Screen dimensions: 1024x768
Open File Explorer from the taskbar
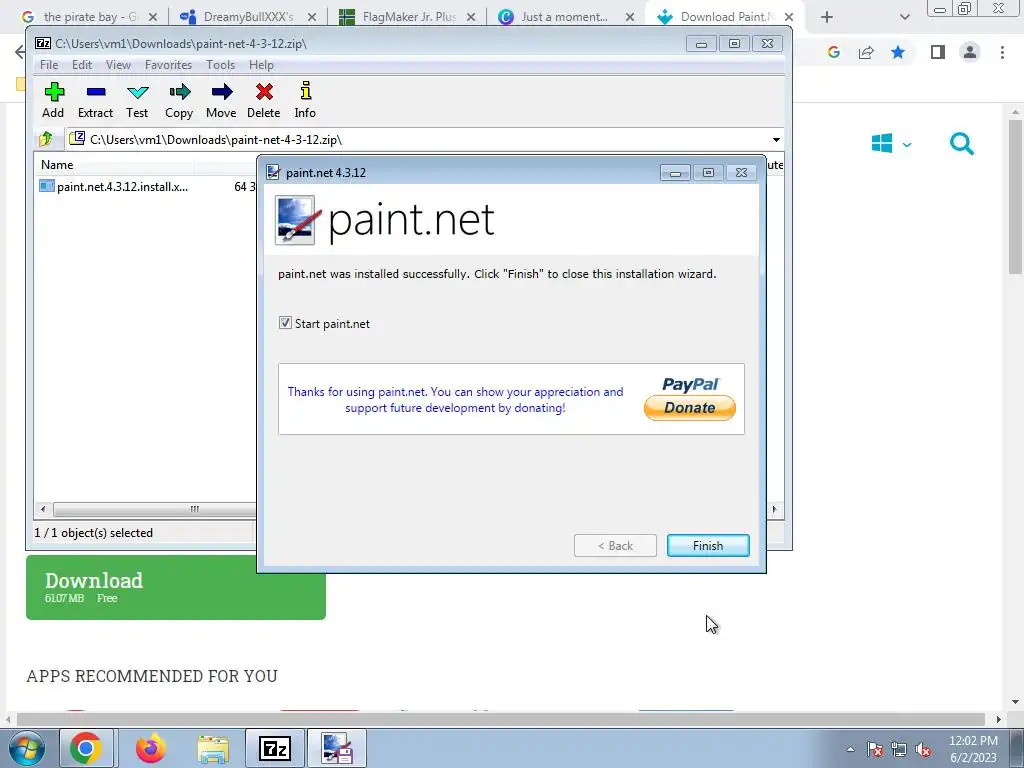tap(213, 749)
